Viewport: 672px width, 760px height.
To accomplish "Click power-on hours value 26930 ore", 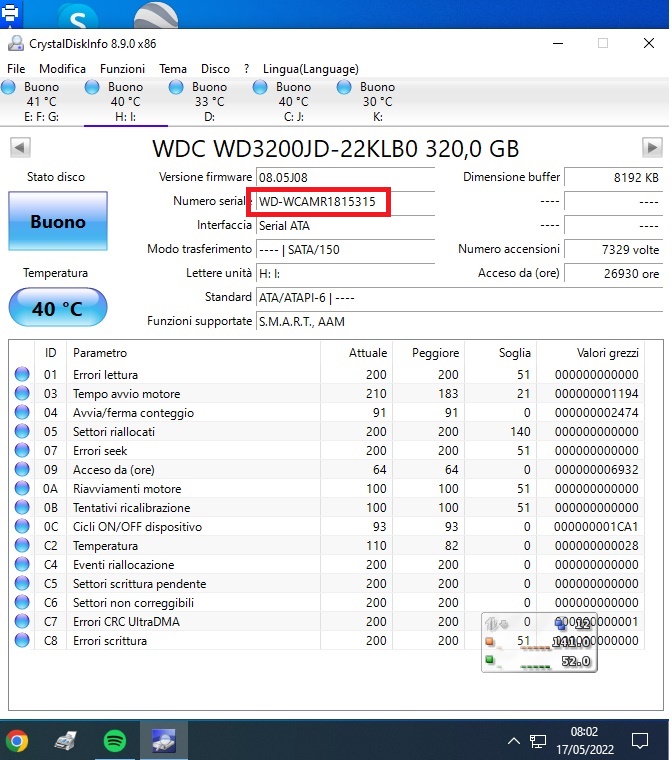I will pyautogui.click(x=613, y=273).
